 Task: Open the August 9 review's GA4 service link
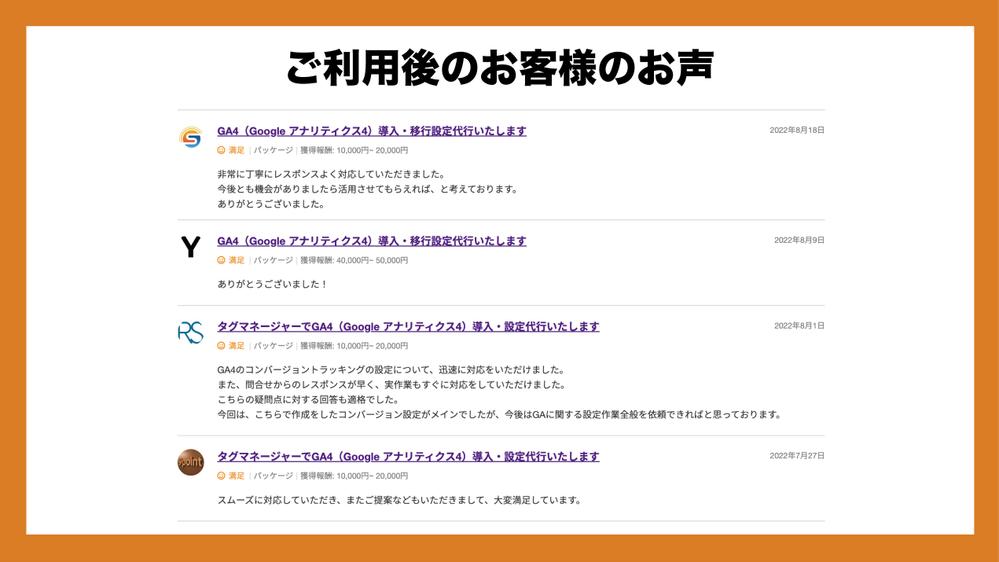click(x=371, y=241)
